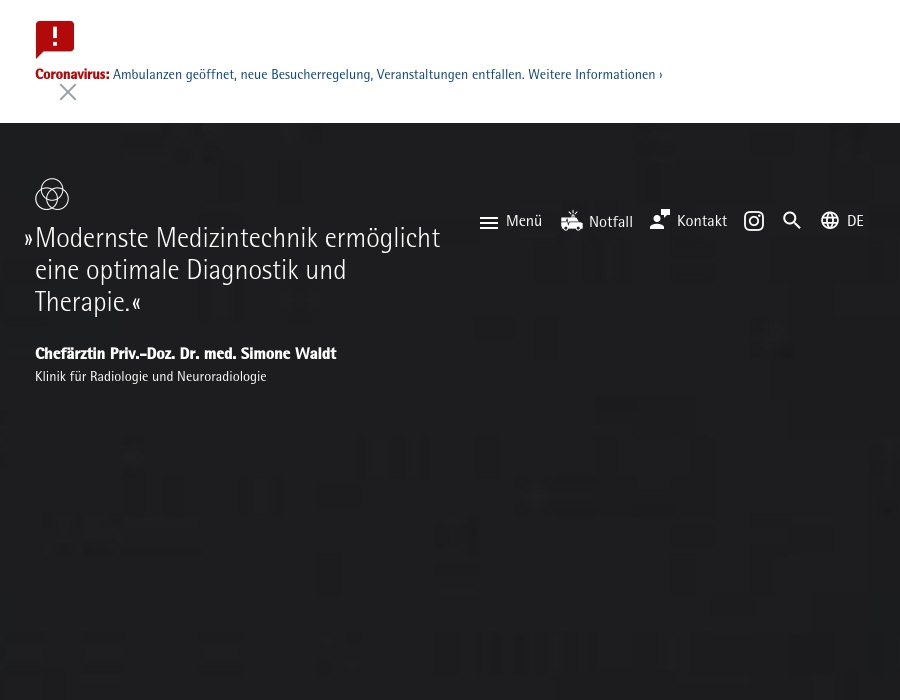Image resolution: width=900 pixels, height=700 pixels.
Task: Visit the clinic's Instagram profile
Action: tap(754, 221)
